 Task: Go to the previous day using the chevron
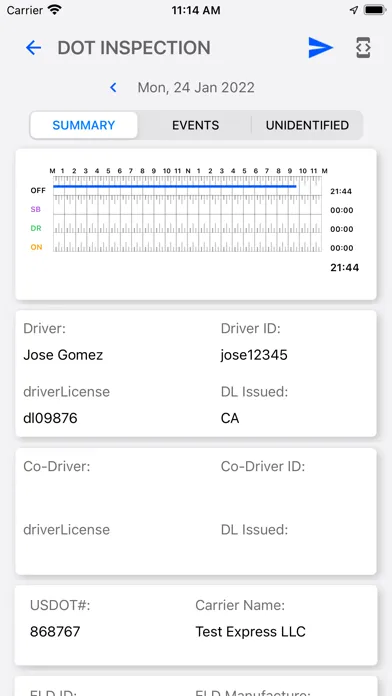(x=113, y=87)
